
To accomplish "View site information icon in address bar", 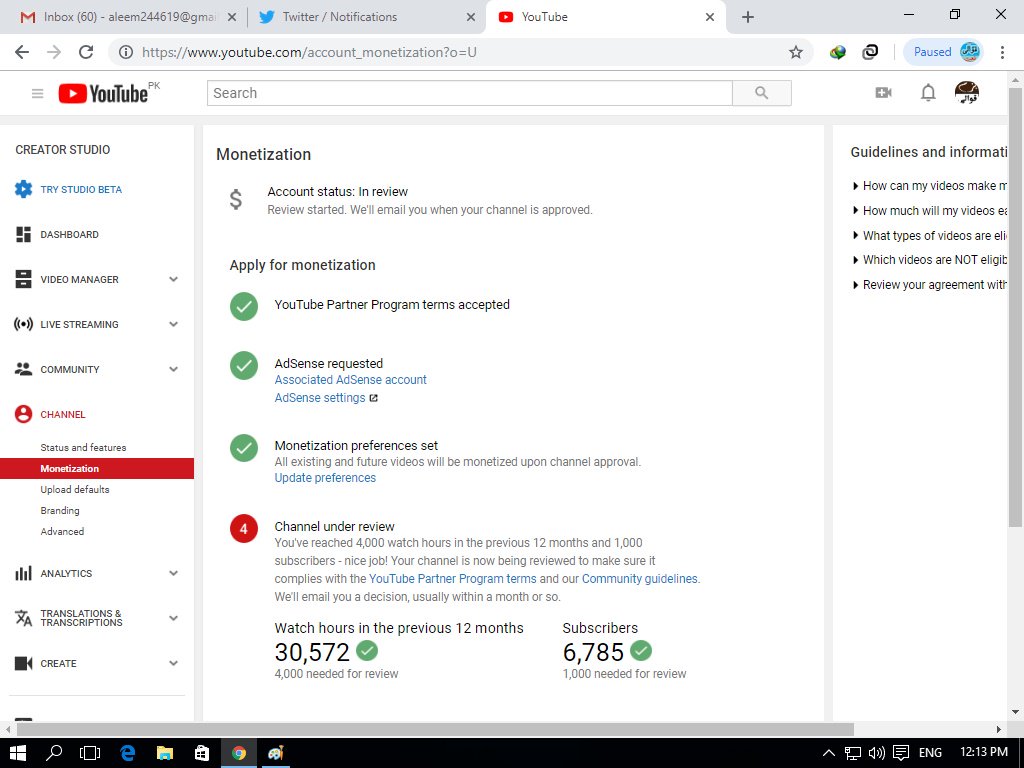I will 126,52.
